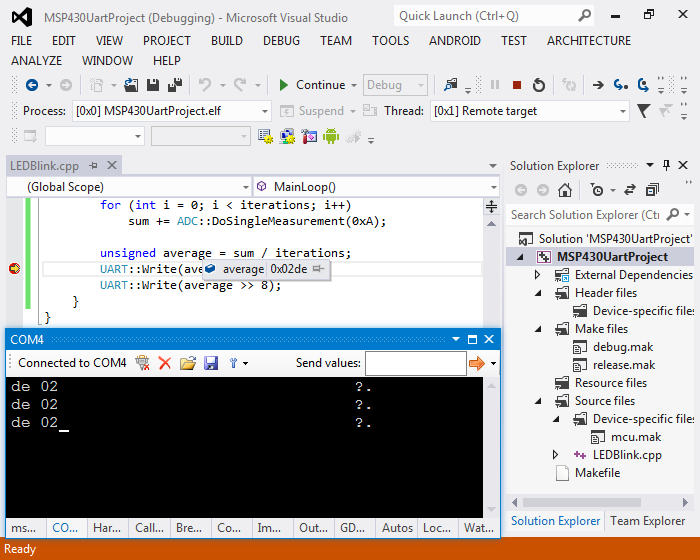Collapse the Header files folder
The image size is (700, 560).
point(538,293)
